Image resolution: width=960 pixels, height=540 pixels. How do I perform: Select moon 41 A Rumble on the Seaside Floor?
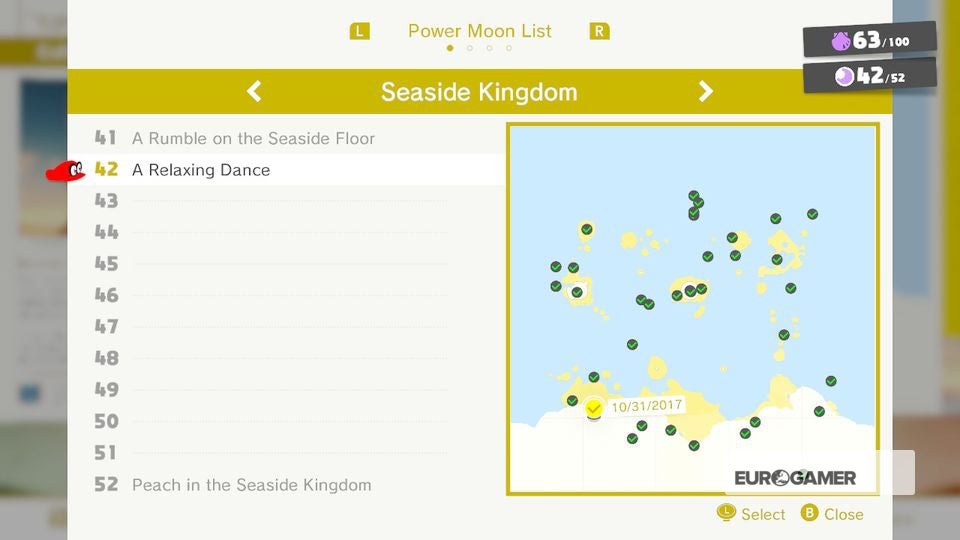click(x=287, y=138)
